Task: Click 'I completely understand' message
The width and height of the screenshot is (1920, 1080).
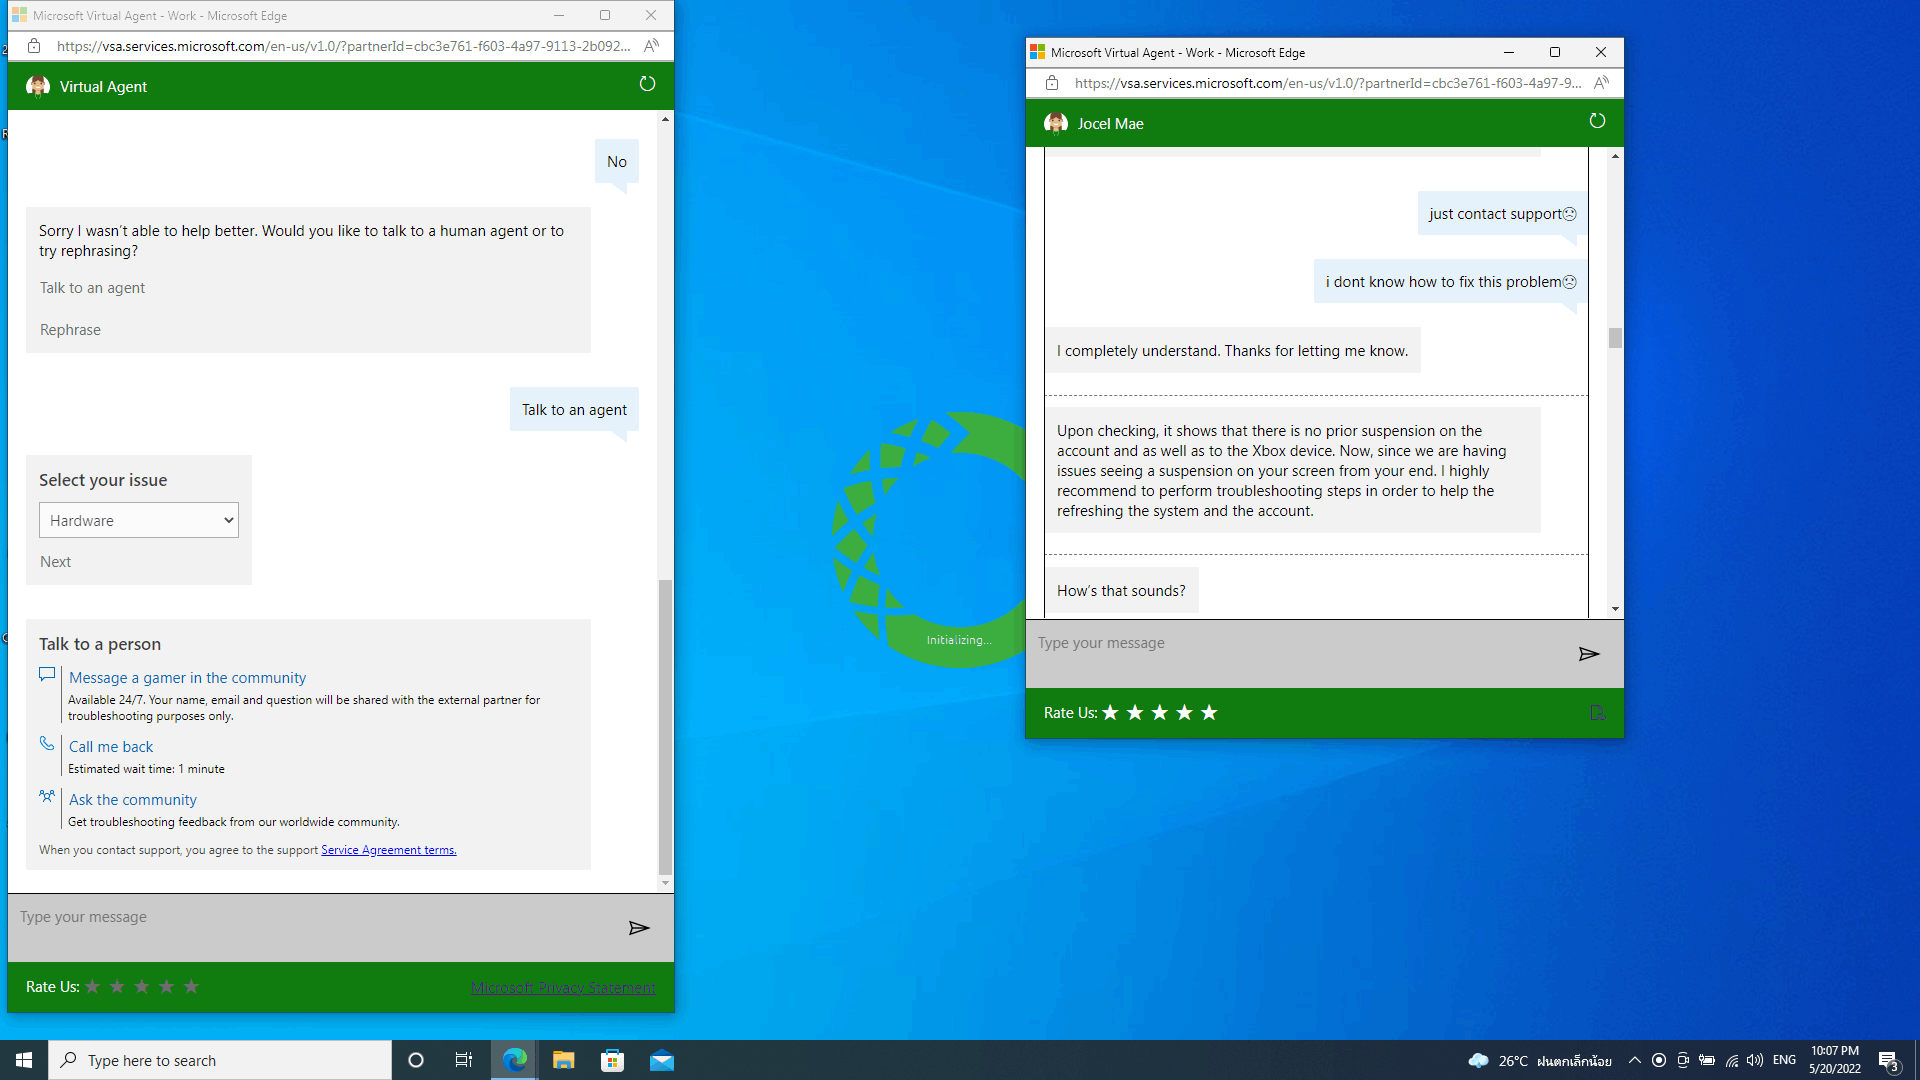Action: click(x=1232, y=351)
